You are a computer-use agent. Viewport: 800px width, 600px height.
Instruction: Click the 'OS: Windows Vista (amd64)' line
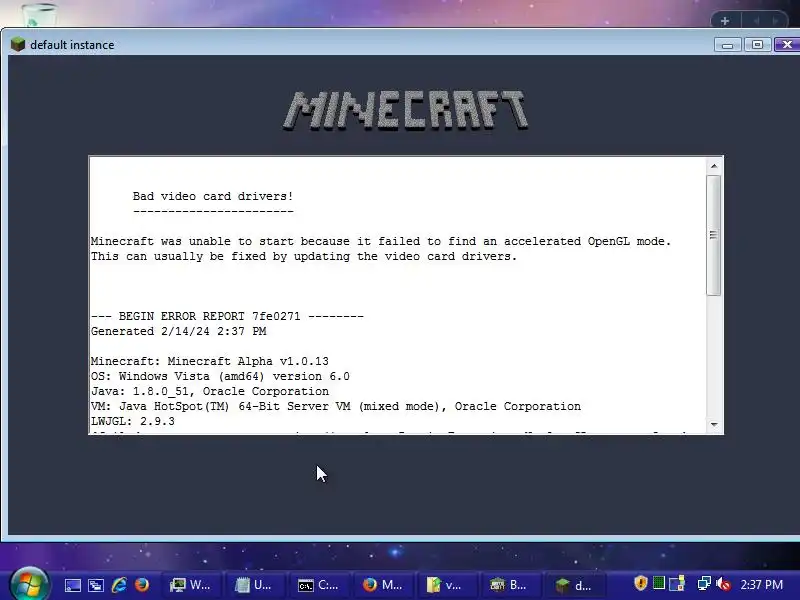[x=220, y=377]
